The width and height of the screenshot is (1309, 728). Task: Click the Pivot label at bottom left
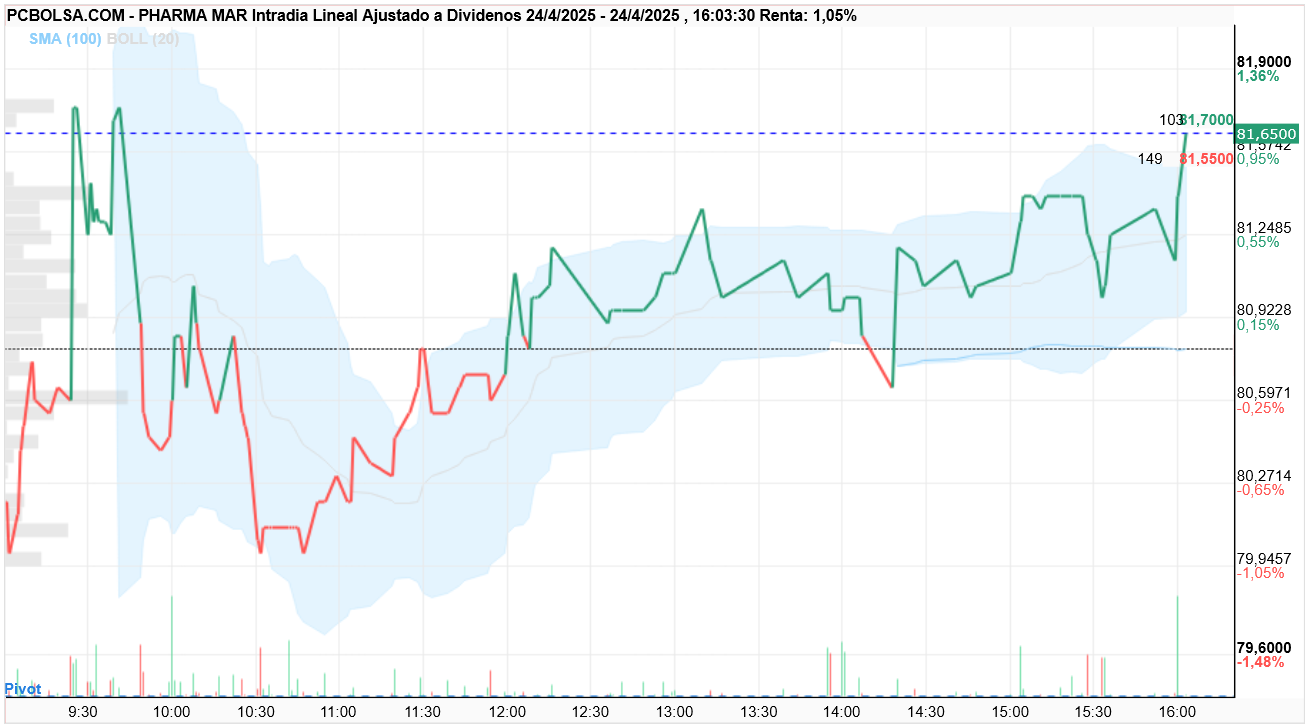pyautogui.click(x=23, y=689)
